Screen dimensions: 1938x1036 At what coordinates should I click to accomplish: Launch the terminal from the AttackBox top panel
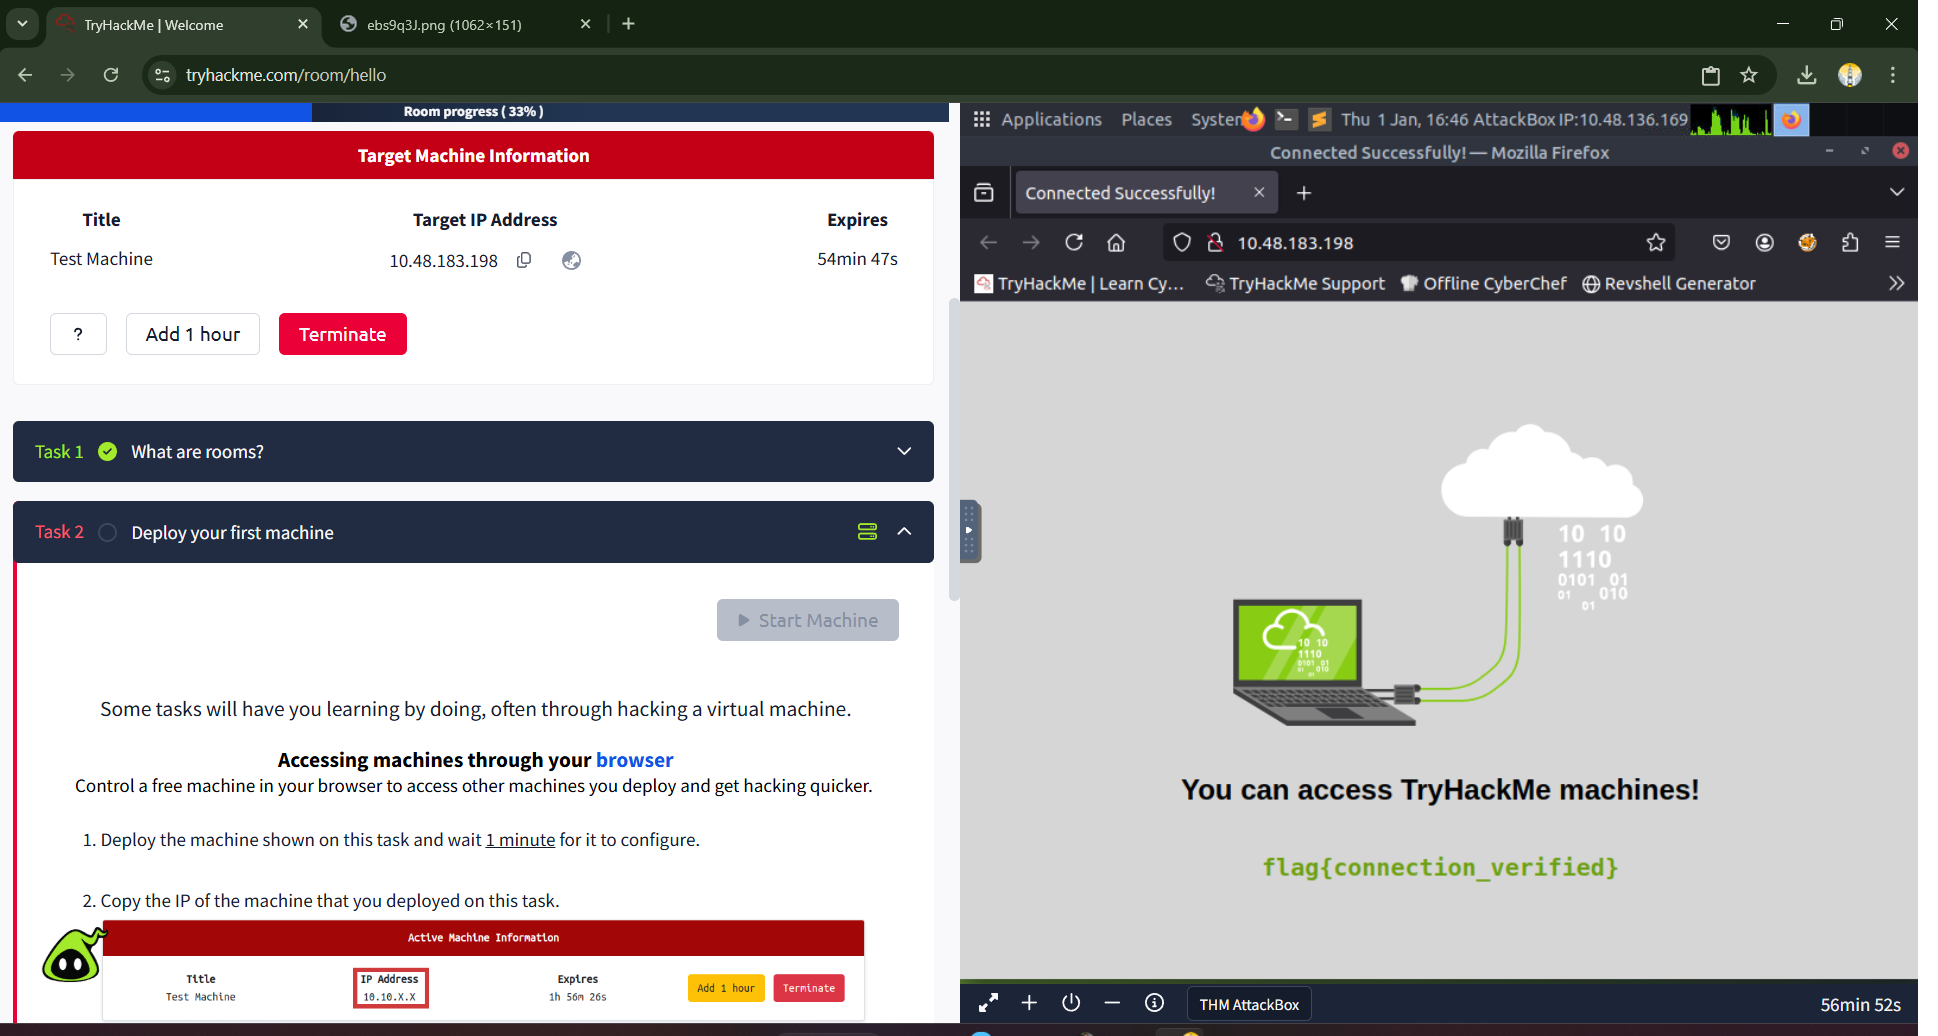tap(1286, 120)
